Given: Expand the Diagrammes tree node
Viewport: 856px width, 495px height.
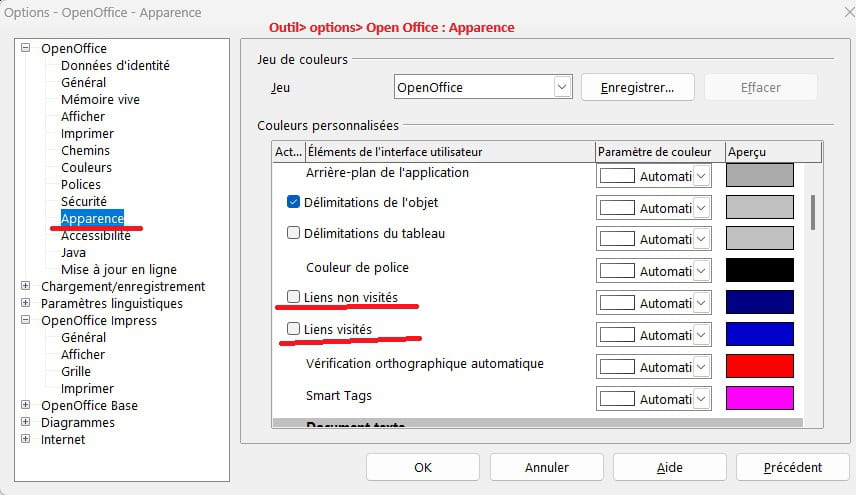Looking at the screenshot, I should 26,421.
